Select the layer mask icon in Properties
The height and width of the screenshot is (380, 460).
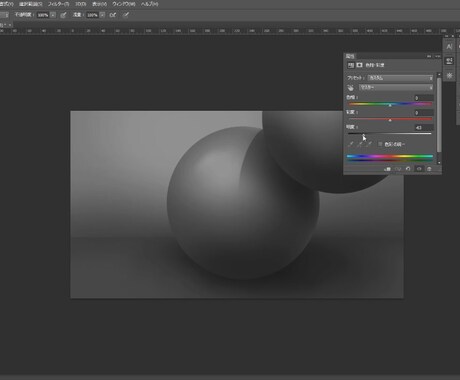(x=359, y=65)
